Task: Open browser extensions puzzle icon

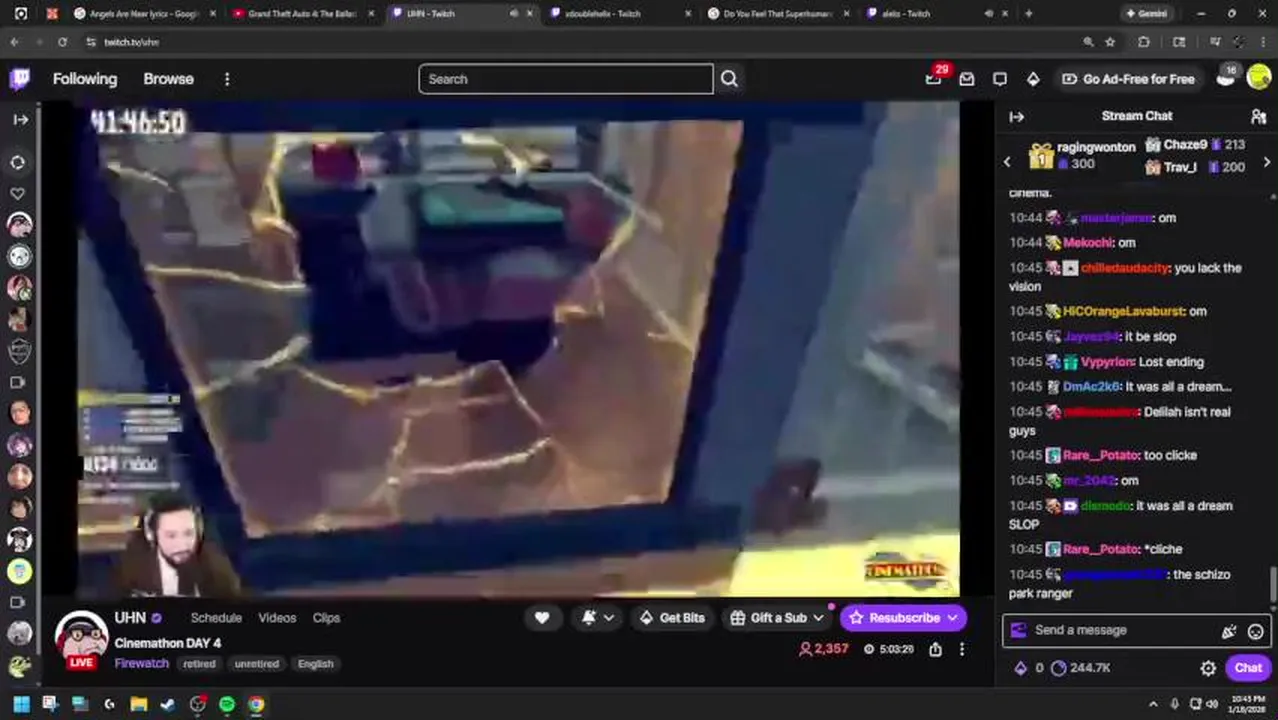Action: pos(1144,42)
